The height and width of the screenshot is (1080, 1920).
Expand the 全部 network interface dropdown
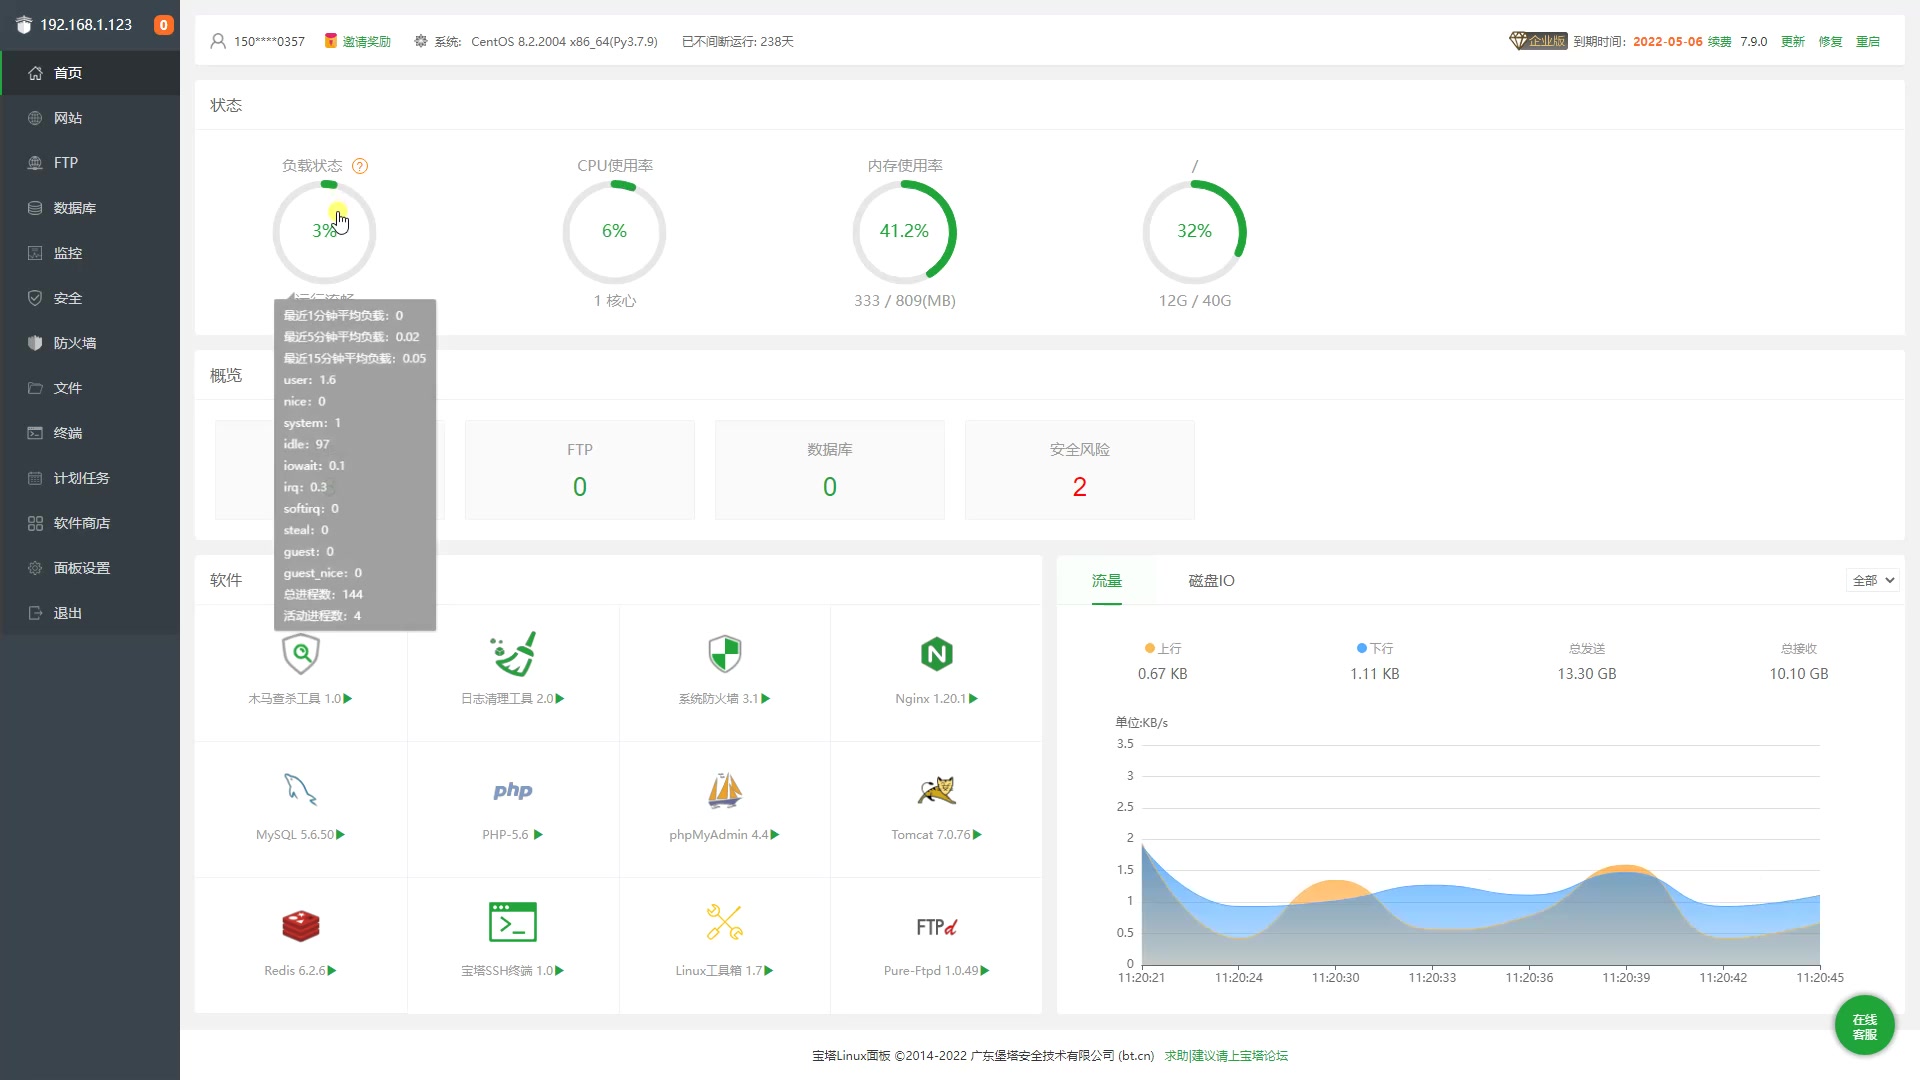(1872, 580)
